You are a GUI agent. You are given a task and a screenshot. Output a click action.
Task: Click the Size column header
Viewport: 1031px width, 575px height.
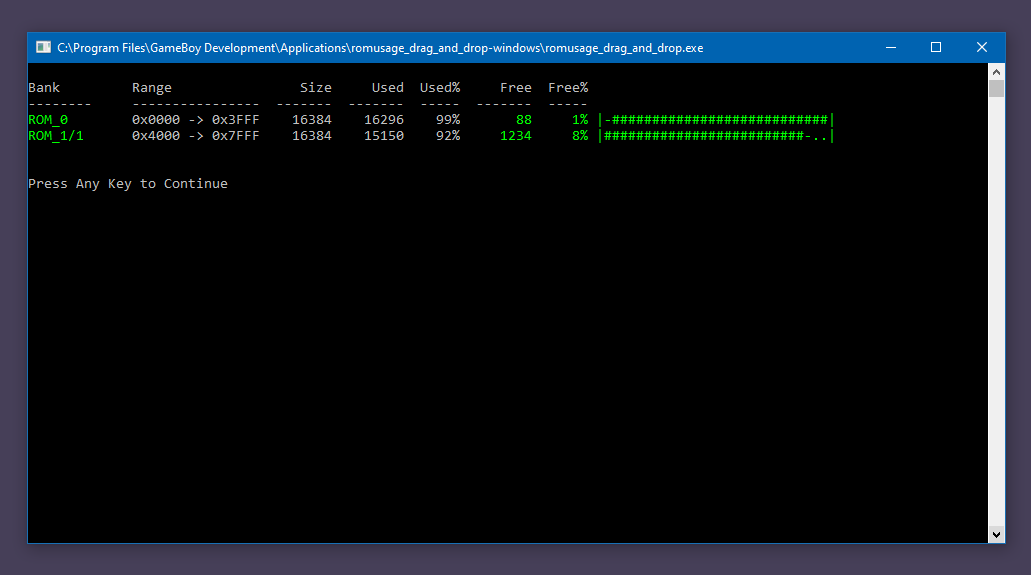click(x=316, y=88)
